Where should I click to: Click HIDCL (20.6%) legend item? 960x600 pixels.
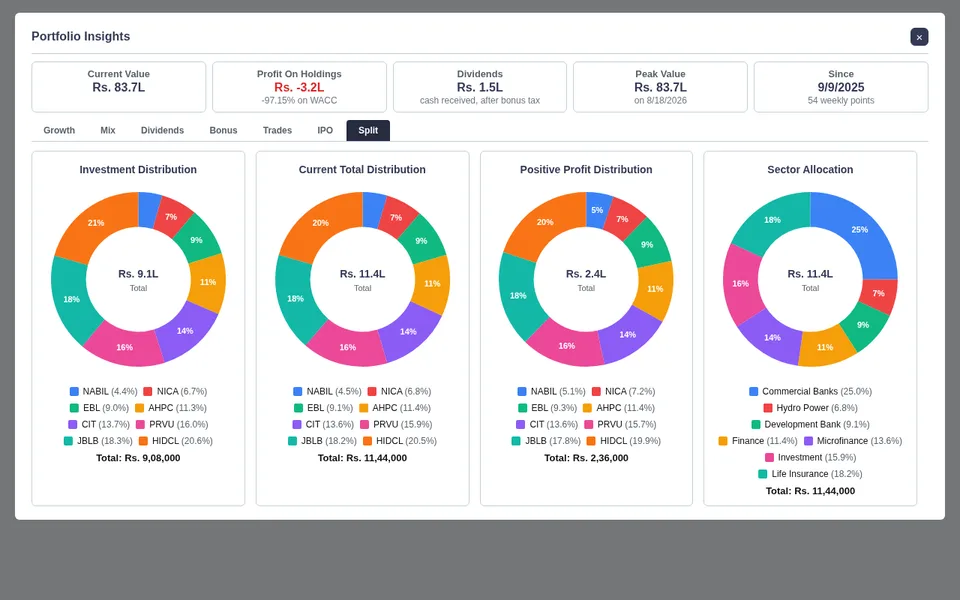point(176,441)
